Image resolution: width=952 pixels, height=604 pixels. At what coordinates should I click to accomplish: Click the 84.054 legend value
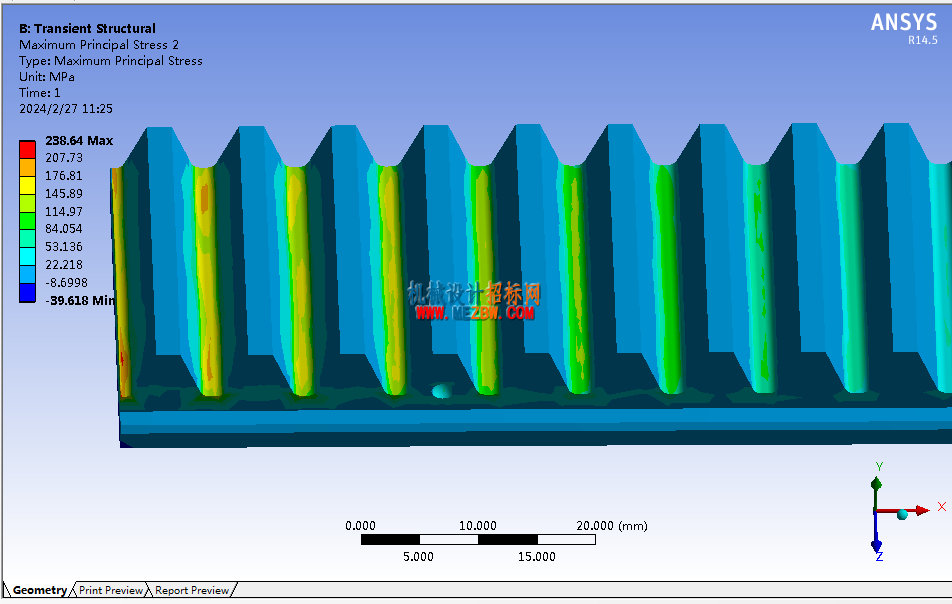click(64, 229)
